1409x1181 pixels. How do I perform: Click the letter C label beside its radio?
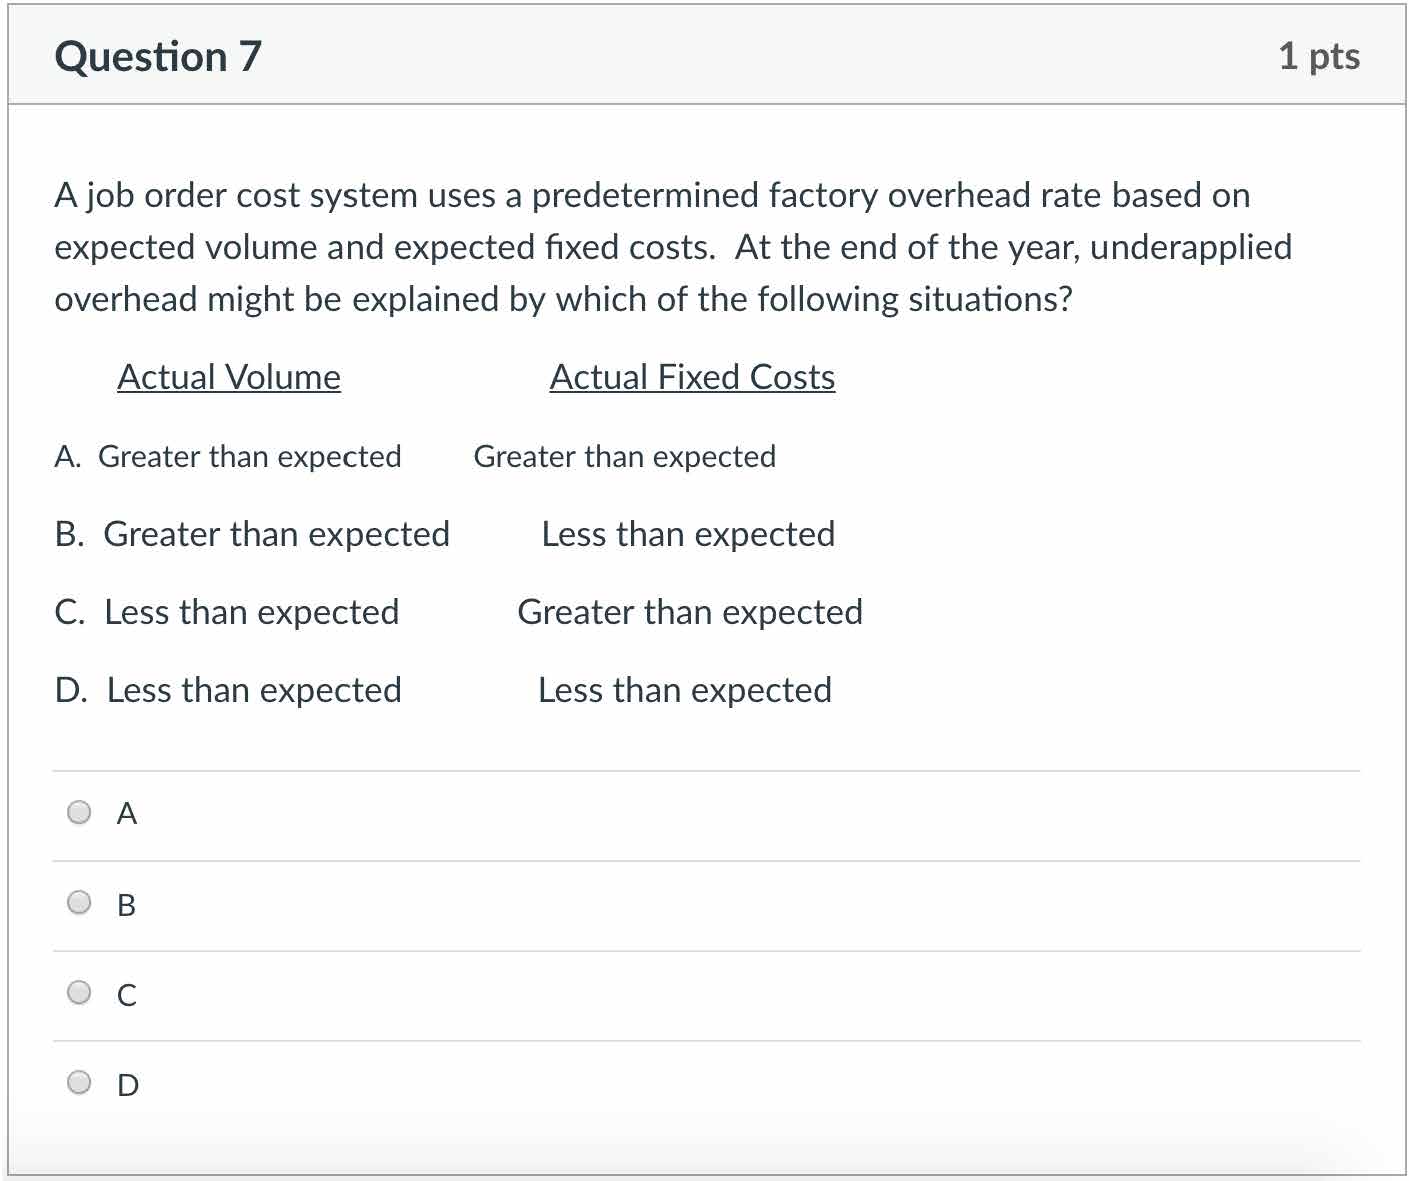[x=127, y=995]
